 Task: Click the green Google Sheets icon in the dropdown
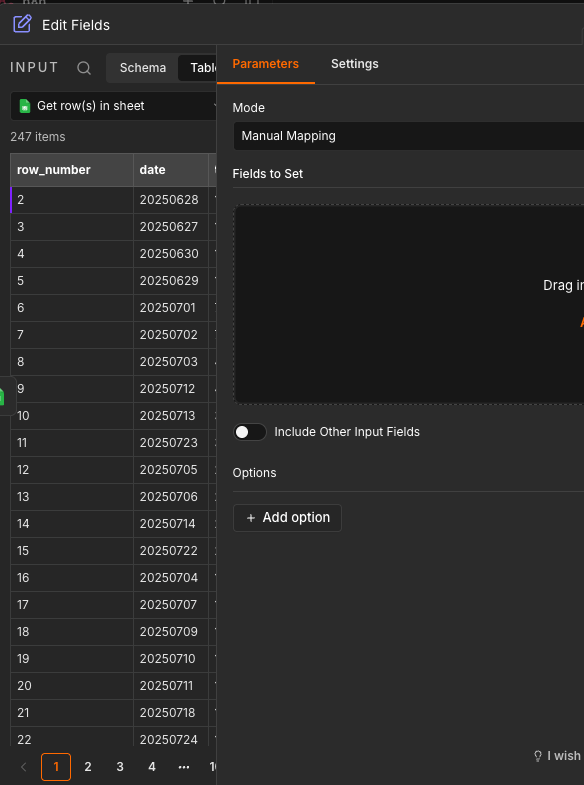pos(25,106)
